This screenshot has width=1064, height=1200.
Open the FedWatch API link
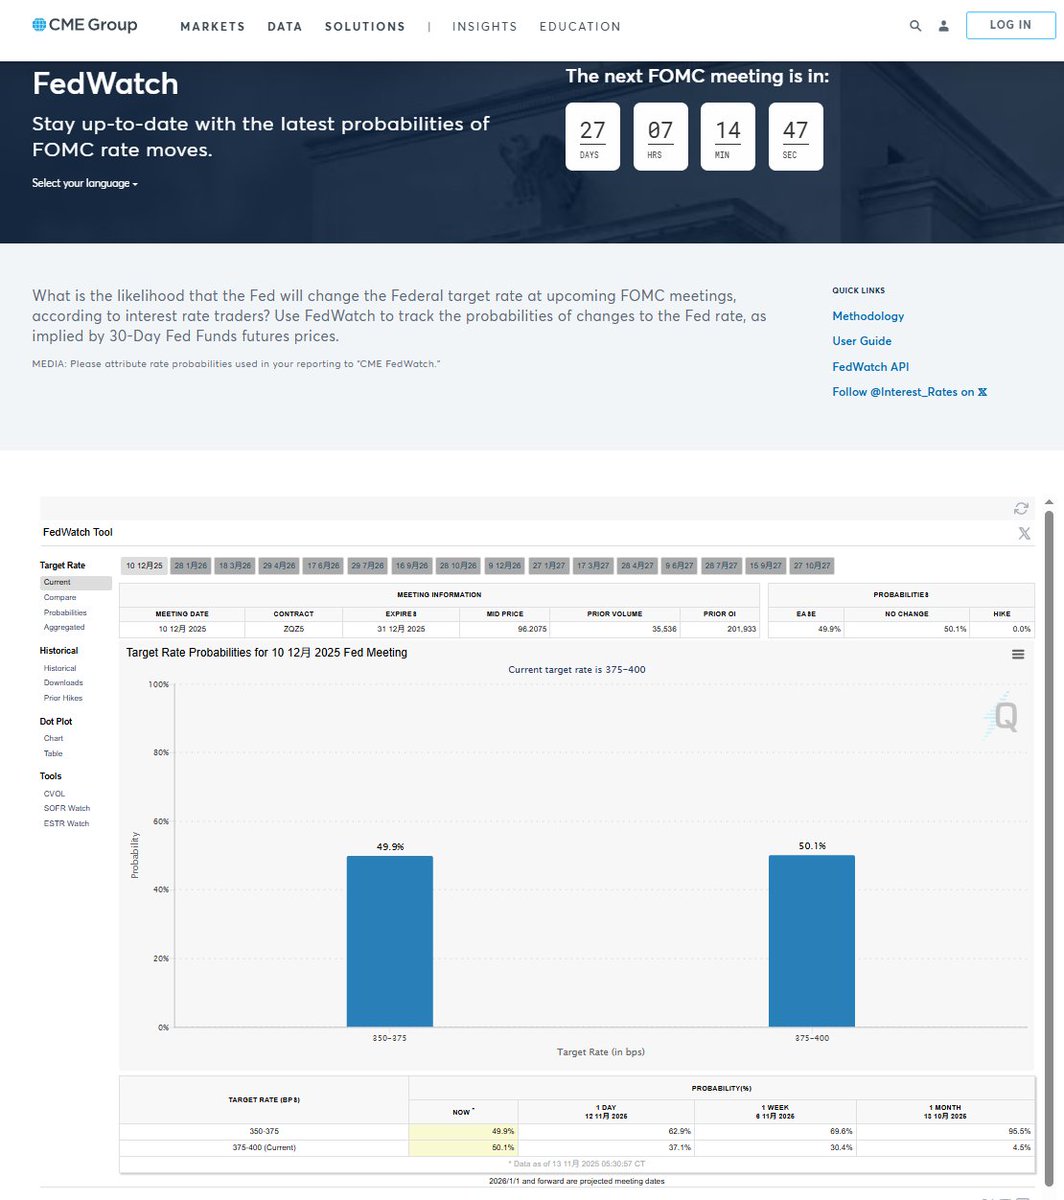pos(870,367)
